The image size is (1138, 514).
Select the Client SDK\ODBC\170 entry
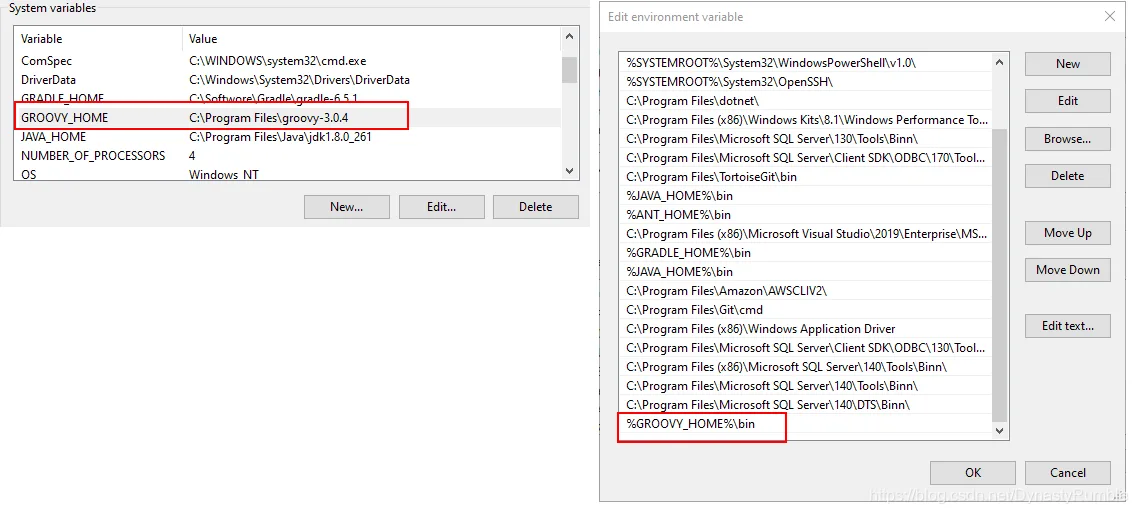pos(806,158)
